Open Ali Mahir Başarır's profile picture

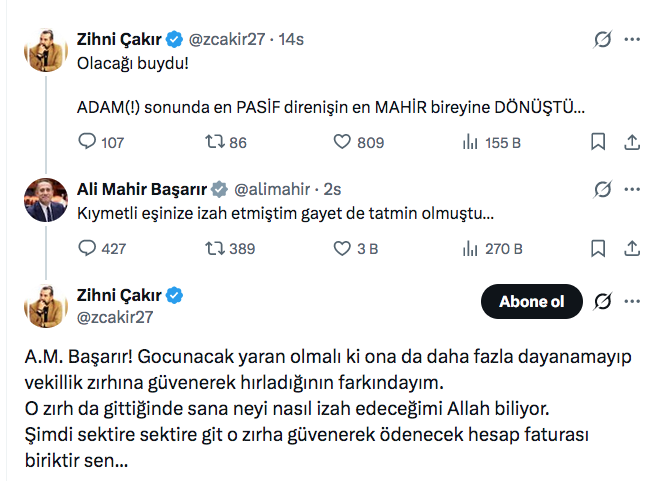click(44, 199)
